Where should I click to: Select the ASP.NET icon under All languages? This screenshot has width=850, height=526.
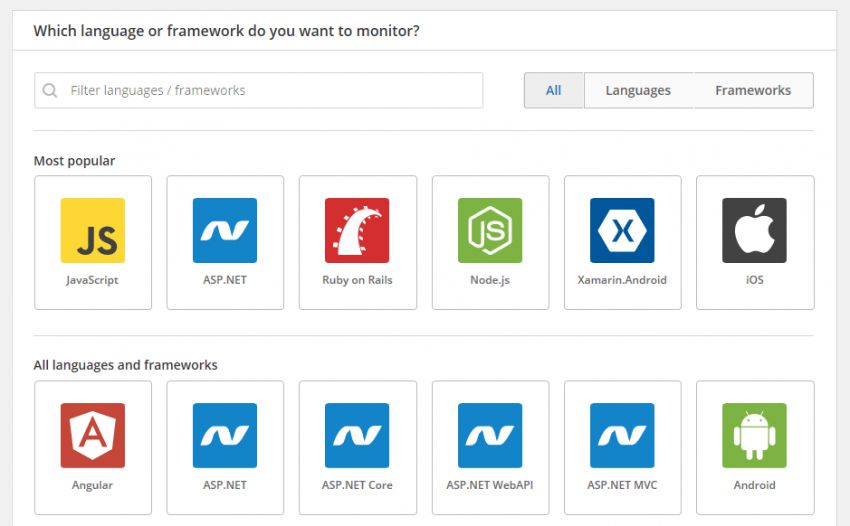(x=225, y=435)
